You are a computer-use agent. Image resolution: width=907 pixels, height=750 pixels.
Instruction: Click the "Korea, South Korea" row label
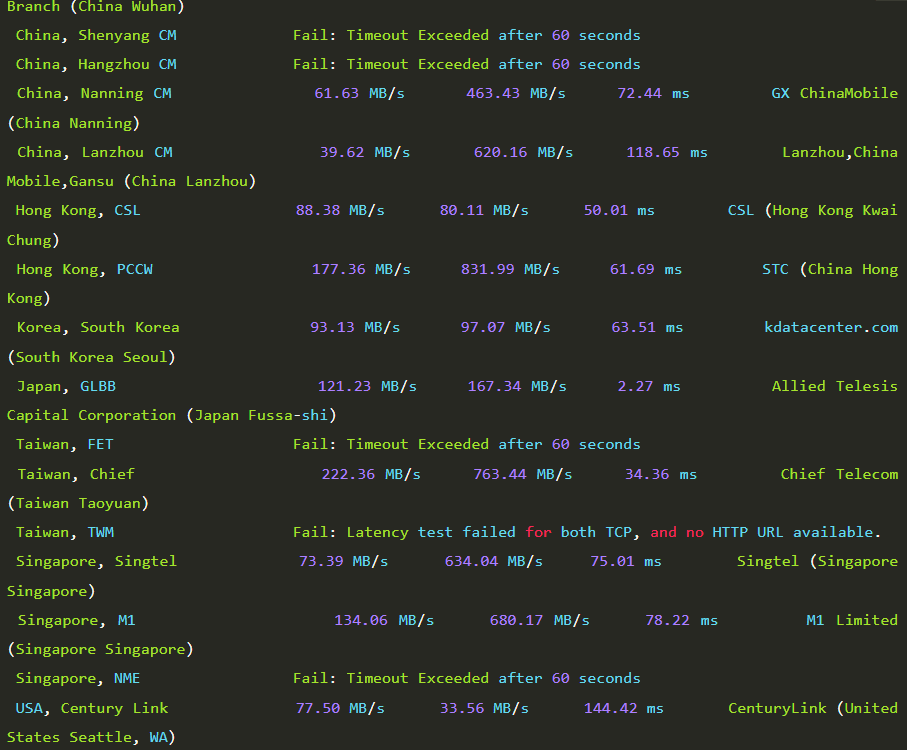tap(98, 327)
